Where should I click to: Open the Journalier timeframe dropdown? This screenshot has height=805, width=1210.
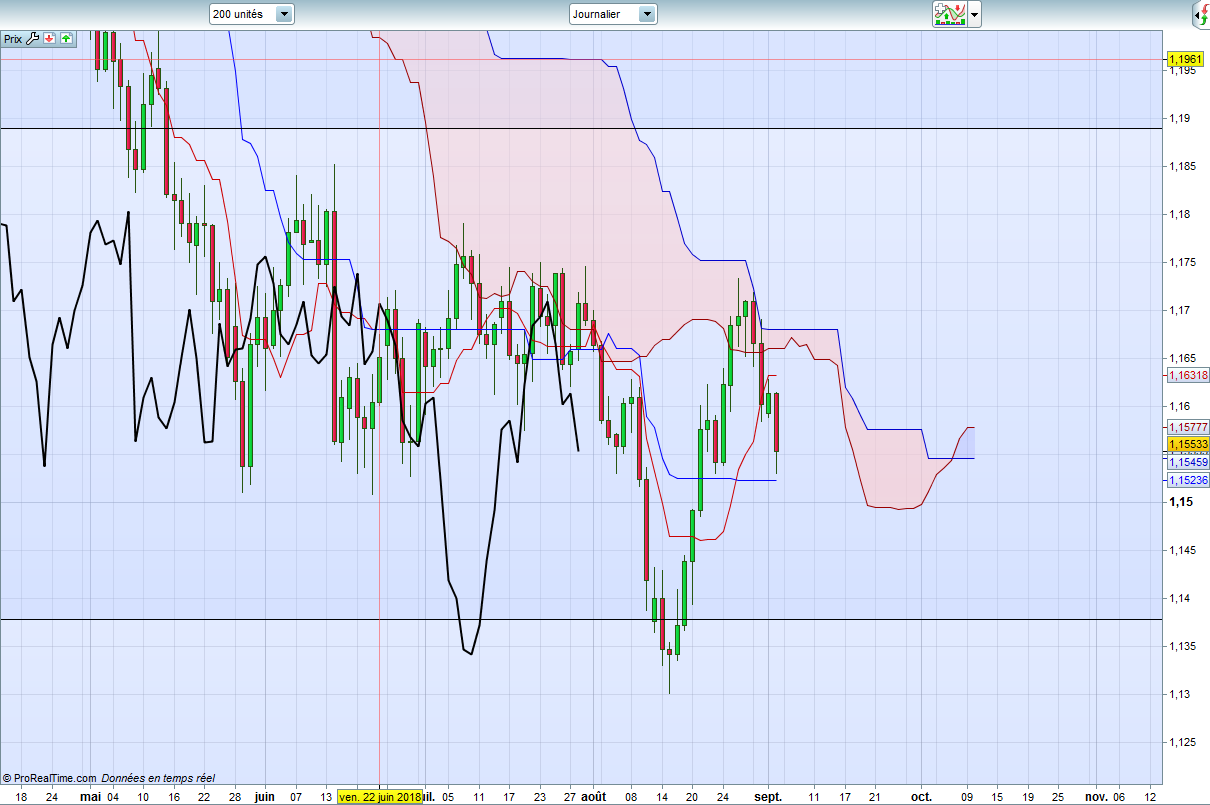pyautogui.click(x=612, y=14)
